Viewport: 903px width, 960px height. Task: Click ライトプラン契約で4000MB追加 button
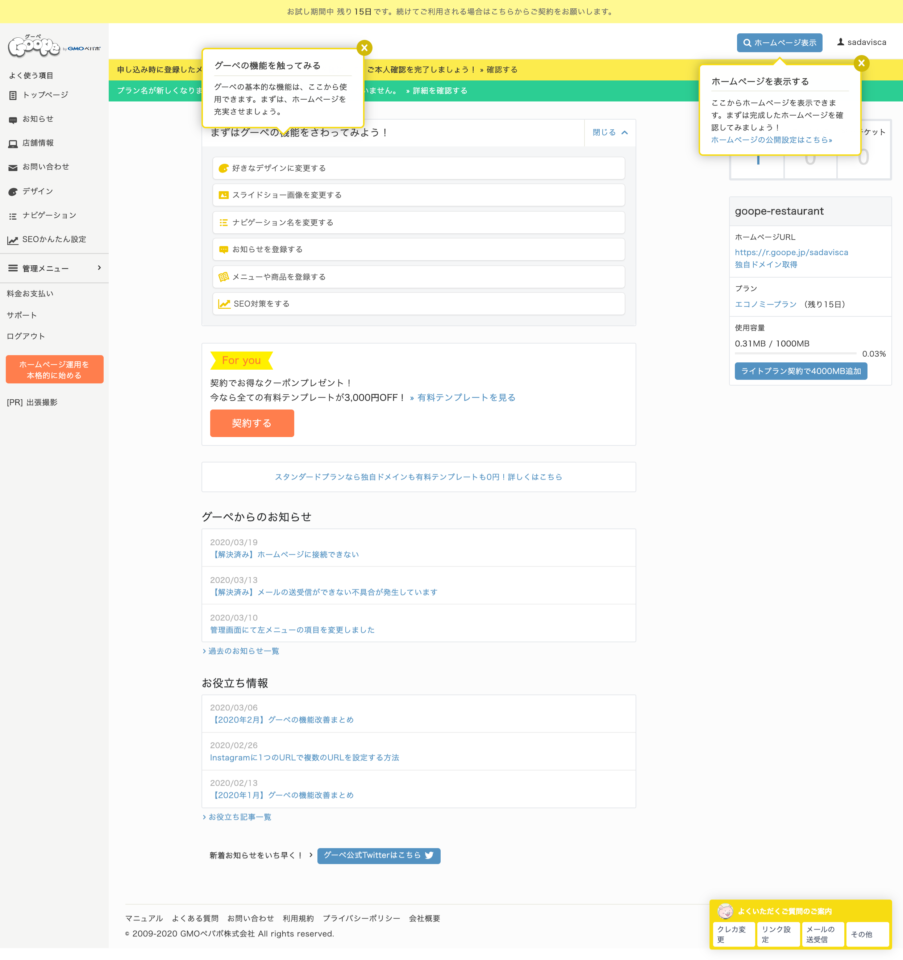click(801, 371)
